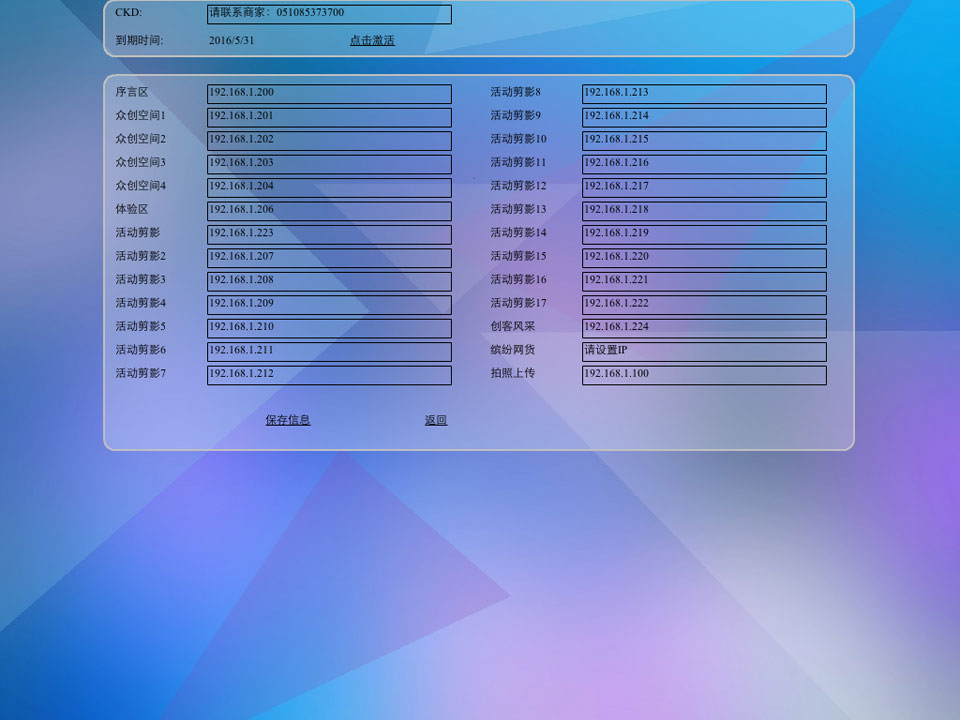Click the 到期时间 label
Viewport: 960px width, 720px height.
tap(139, 40)
